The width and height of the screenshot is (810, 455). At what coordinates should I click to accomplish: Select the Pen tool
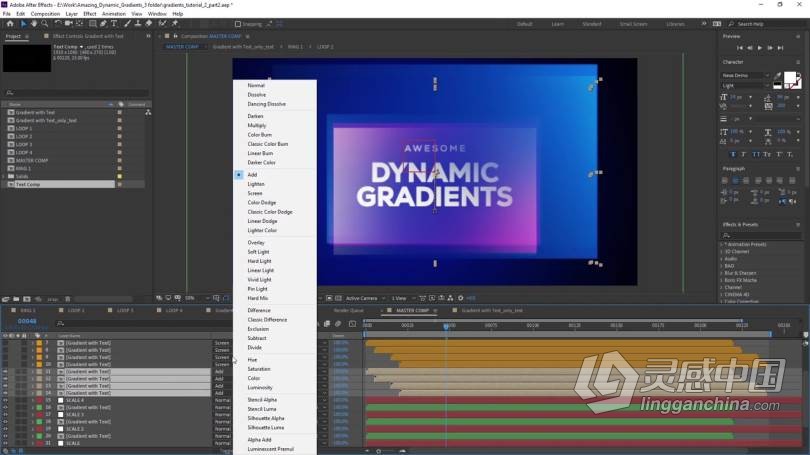coord(103,24)
